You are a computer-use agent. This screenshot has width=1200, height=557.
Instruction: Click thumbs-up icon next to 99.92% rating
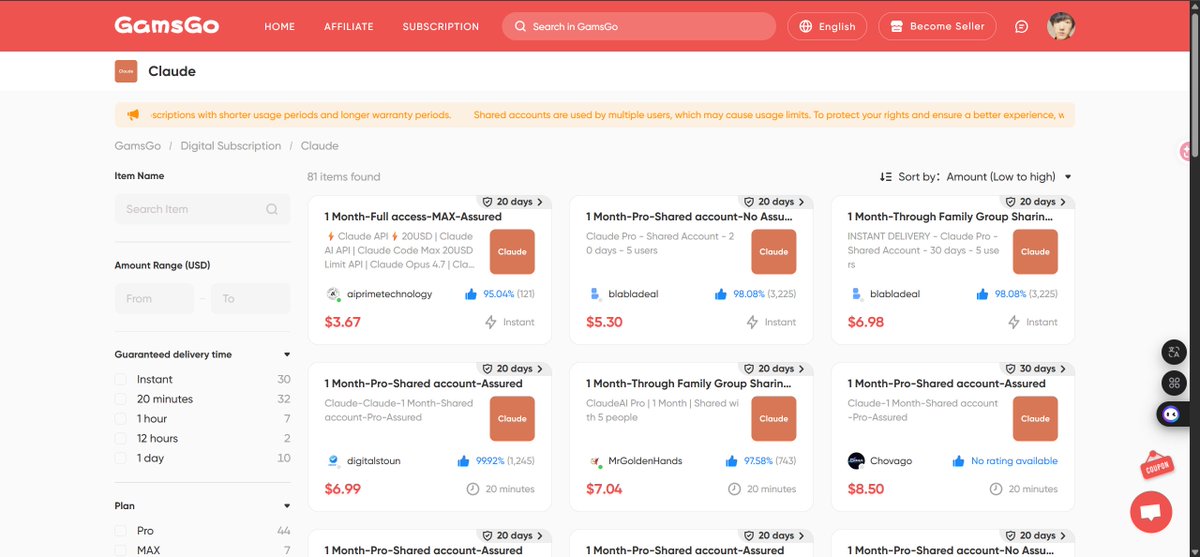click(x=464, y=461)
